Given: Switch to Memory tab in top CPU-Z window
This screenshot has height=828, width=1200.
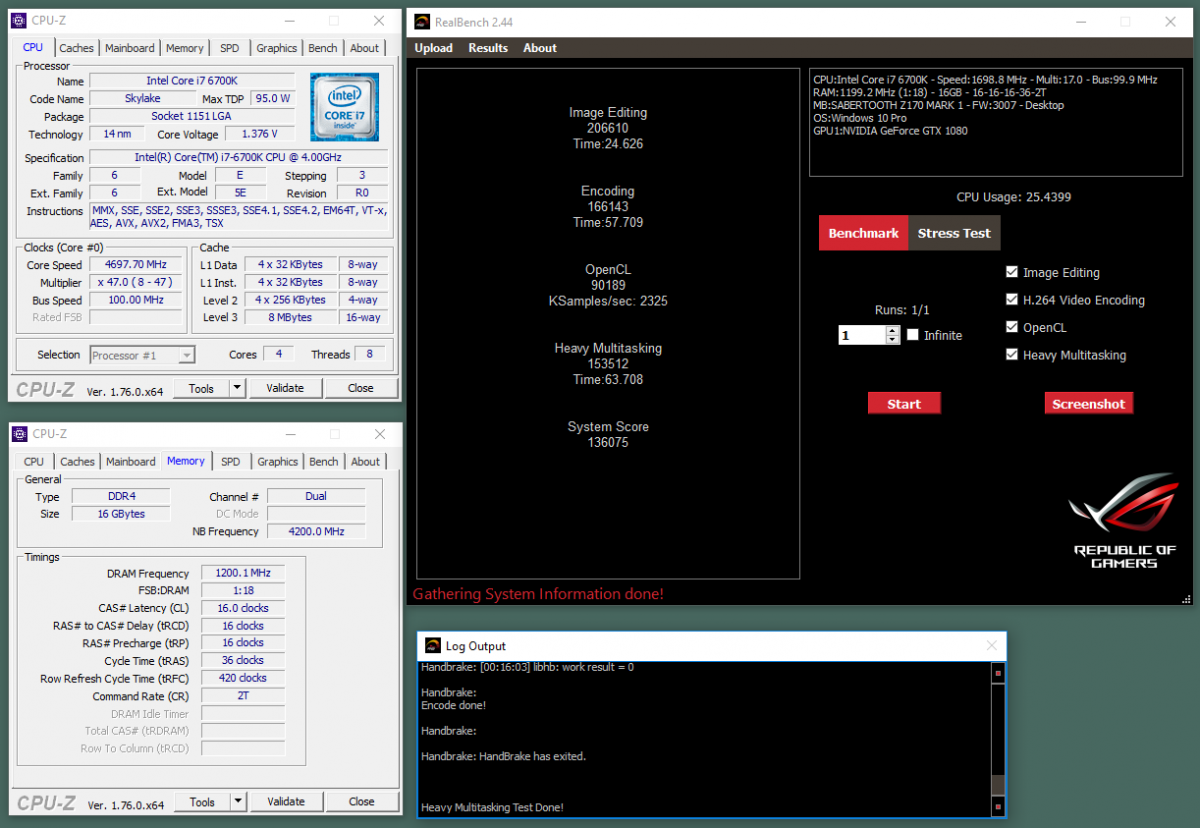Looking at the screenshot, I should tap(185, 48).
